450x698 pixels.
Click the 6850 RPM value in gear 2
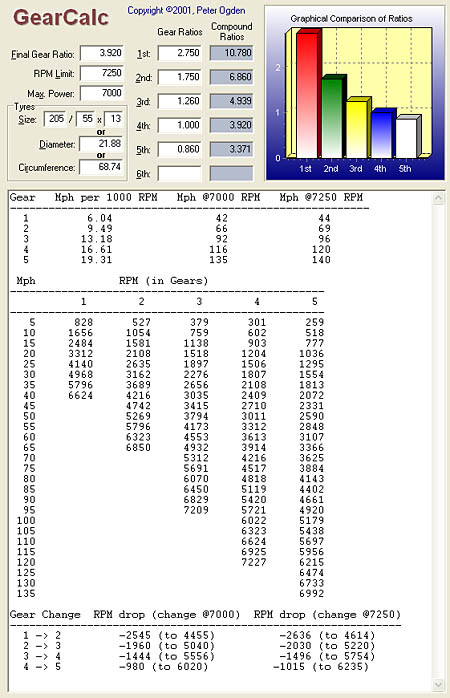pos(138,447)
